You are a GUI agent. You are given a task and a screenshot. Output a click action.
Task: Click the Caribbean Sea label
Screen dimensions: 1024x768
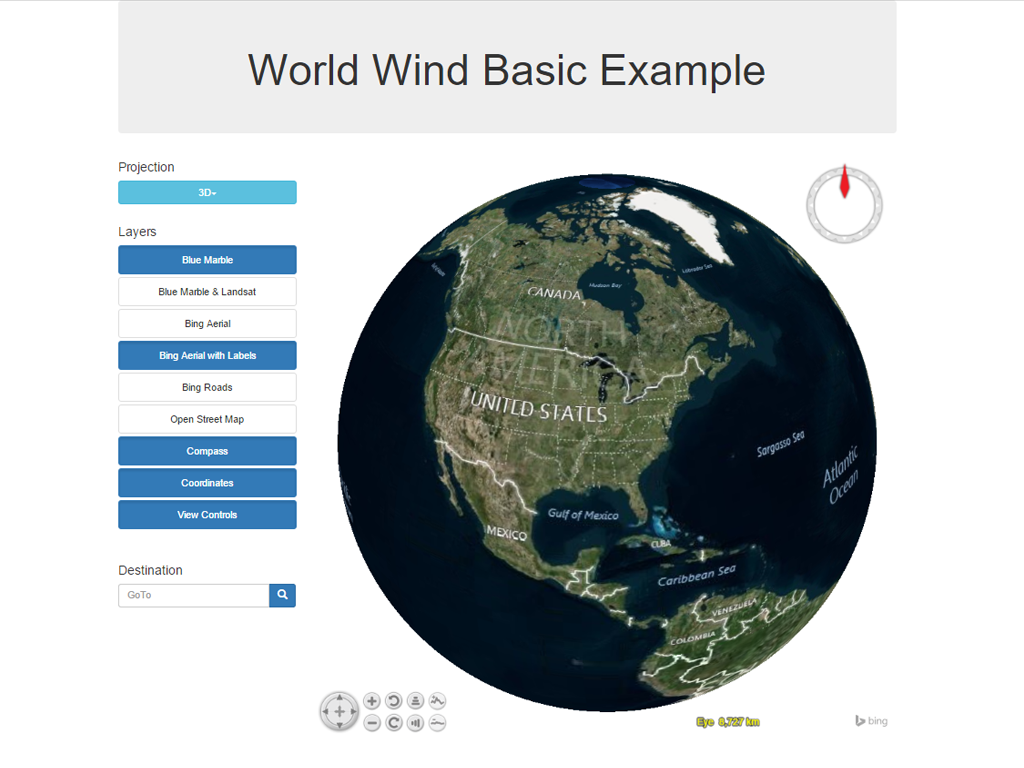(697, 575)
